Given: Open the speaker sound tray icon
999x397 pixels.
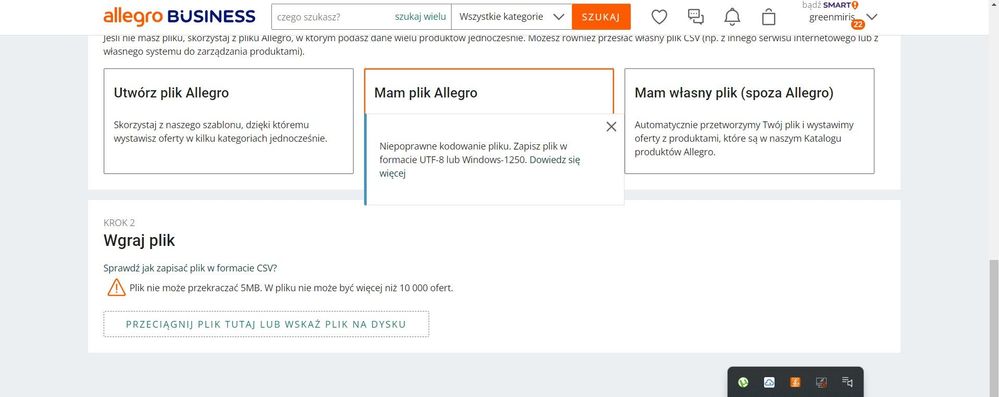Looking at the screenshot, I should (847, 382).
